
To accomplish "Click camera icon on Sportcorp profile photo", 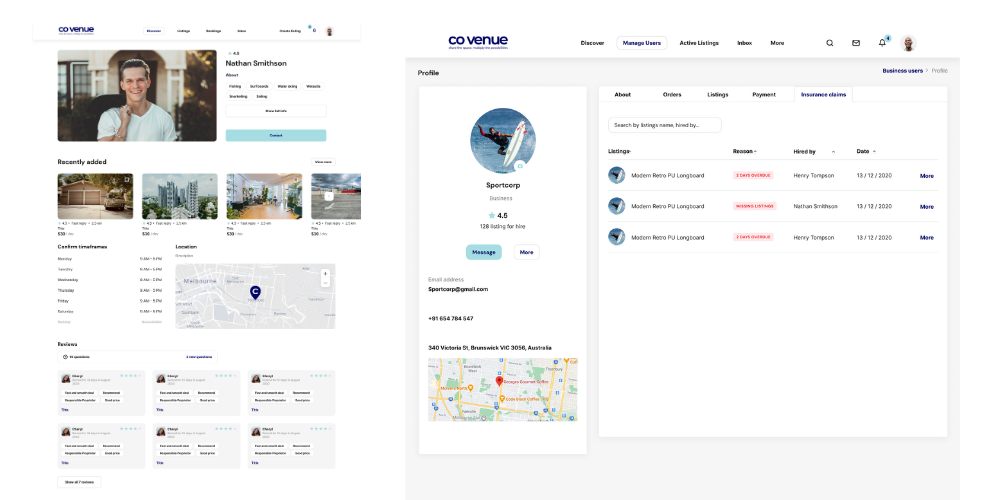I will 520,166.
